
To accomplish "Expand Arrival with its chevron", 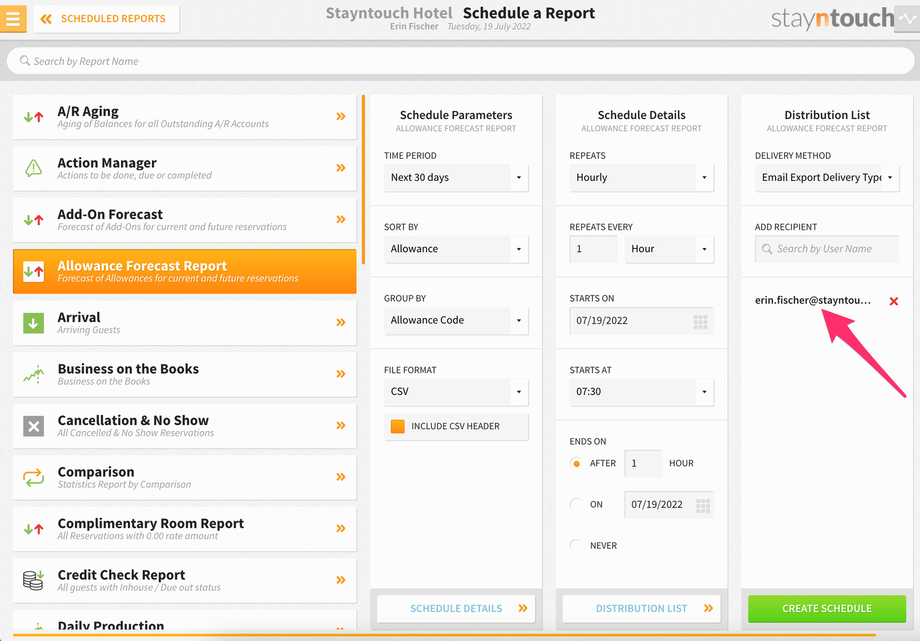I will (x=340, y=322).
